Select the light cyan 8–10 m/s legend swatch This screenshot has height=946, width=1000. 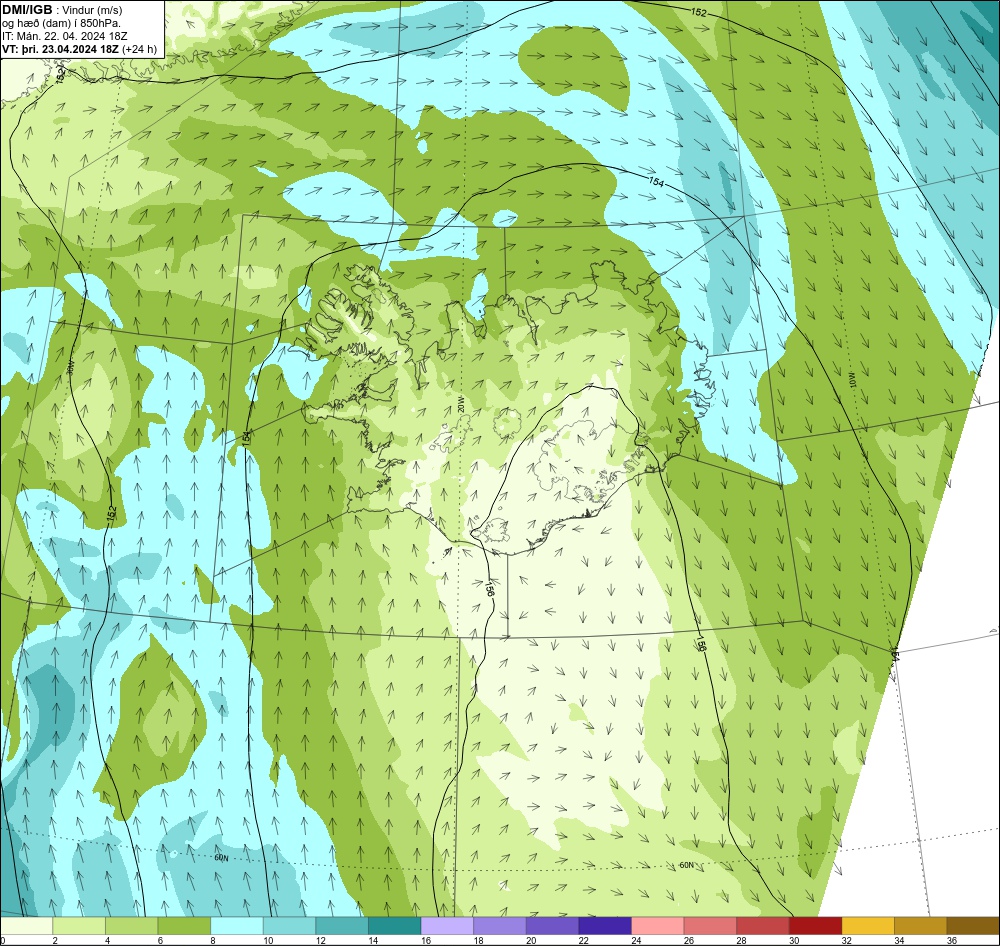click(x=237, y=926)
